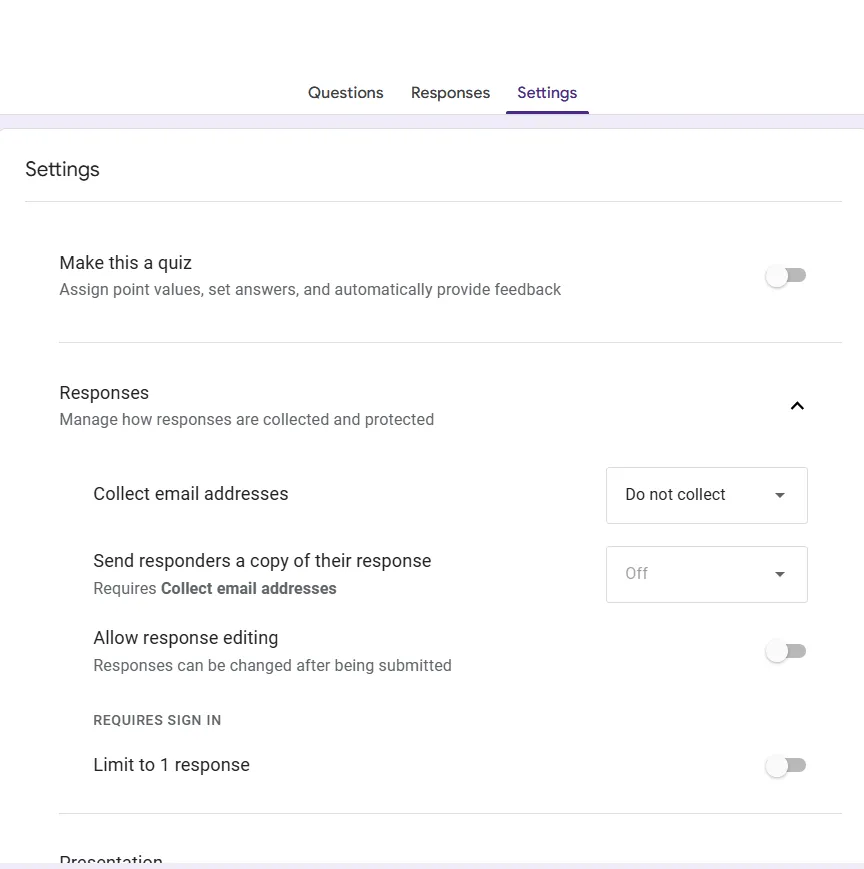
Task: Enable the Make this a quiz toggle
Action: point(785,275)
